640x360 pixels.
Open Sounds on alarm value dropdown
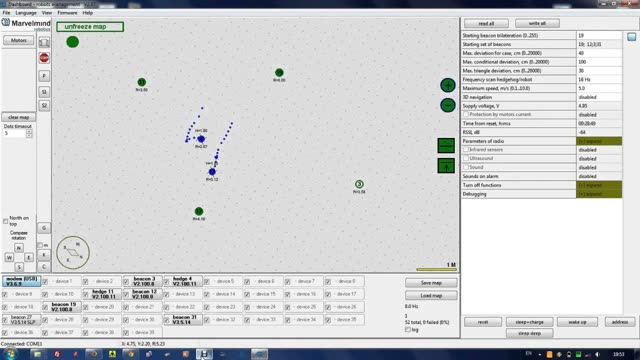pos(599,176)
